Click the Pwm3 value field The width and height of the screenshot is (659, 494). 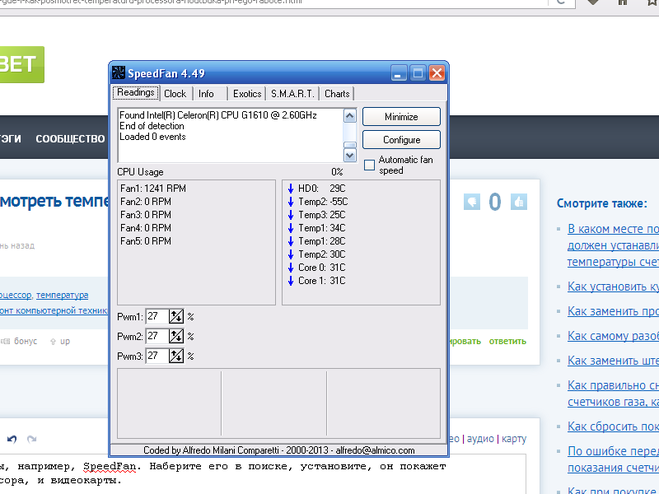point(157,356)
